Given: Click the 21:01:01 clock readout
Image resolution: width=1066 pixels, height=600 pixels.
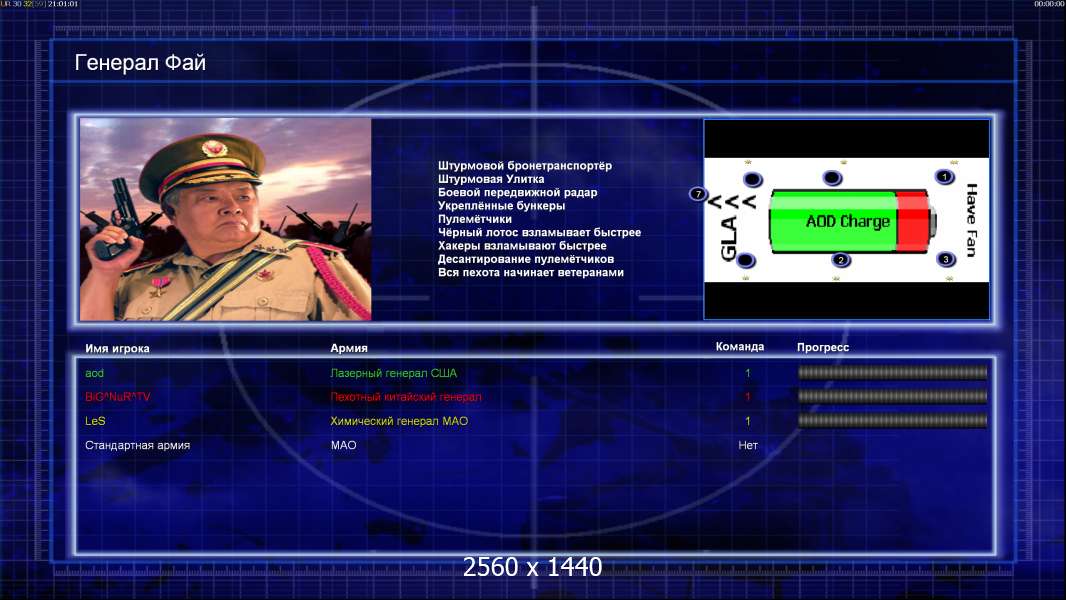Looking at the screenshot, I should tap(63, 4).
